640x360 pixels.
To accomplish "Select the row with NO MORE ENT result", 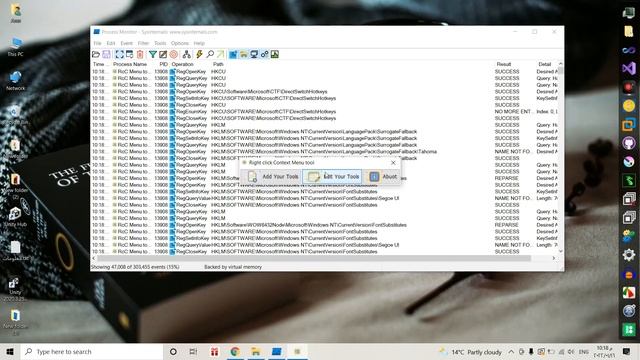I will [324, 111].
